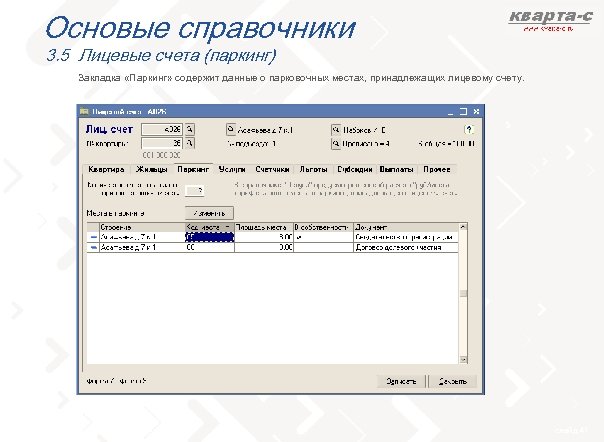
Task: Select the Паркинг tab
Action: point(193,169)
